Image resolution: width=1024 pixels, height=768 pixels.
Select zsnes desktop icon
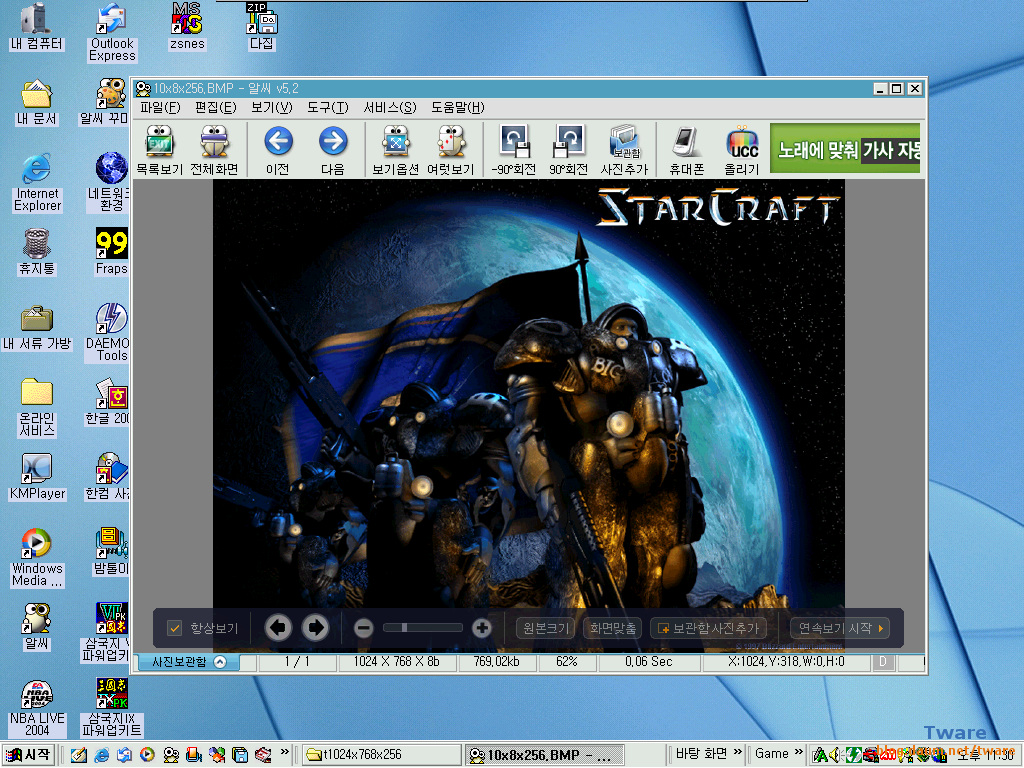point(187,26)
